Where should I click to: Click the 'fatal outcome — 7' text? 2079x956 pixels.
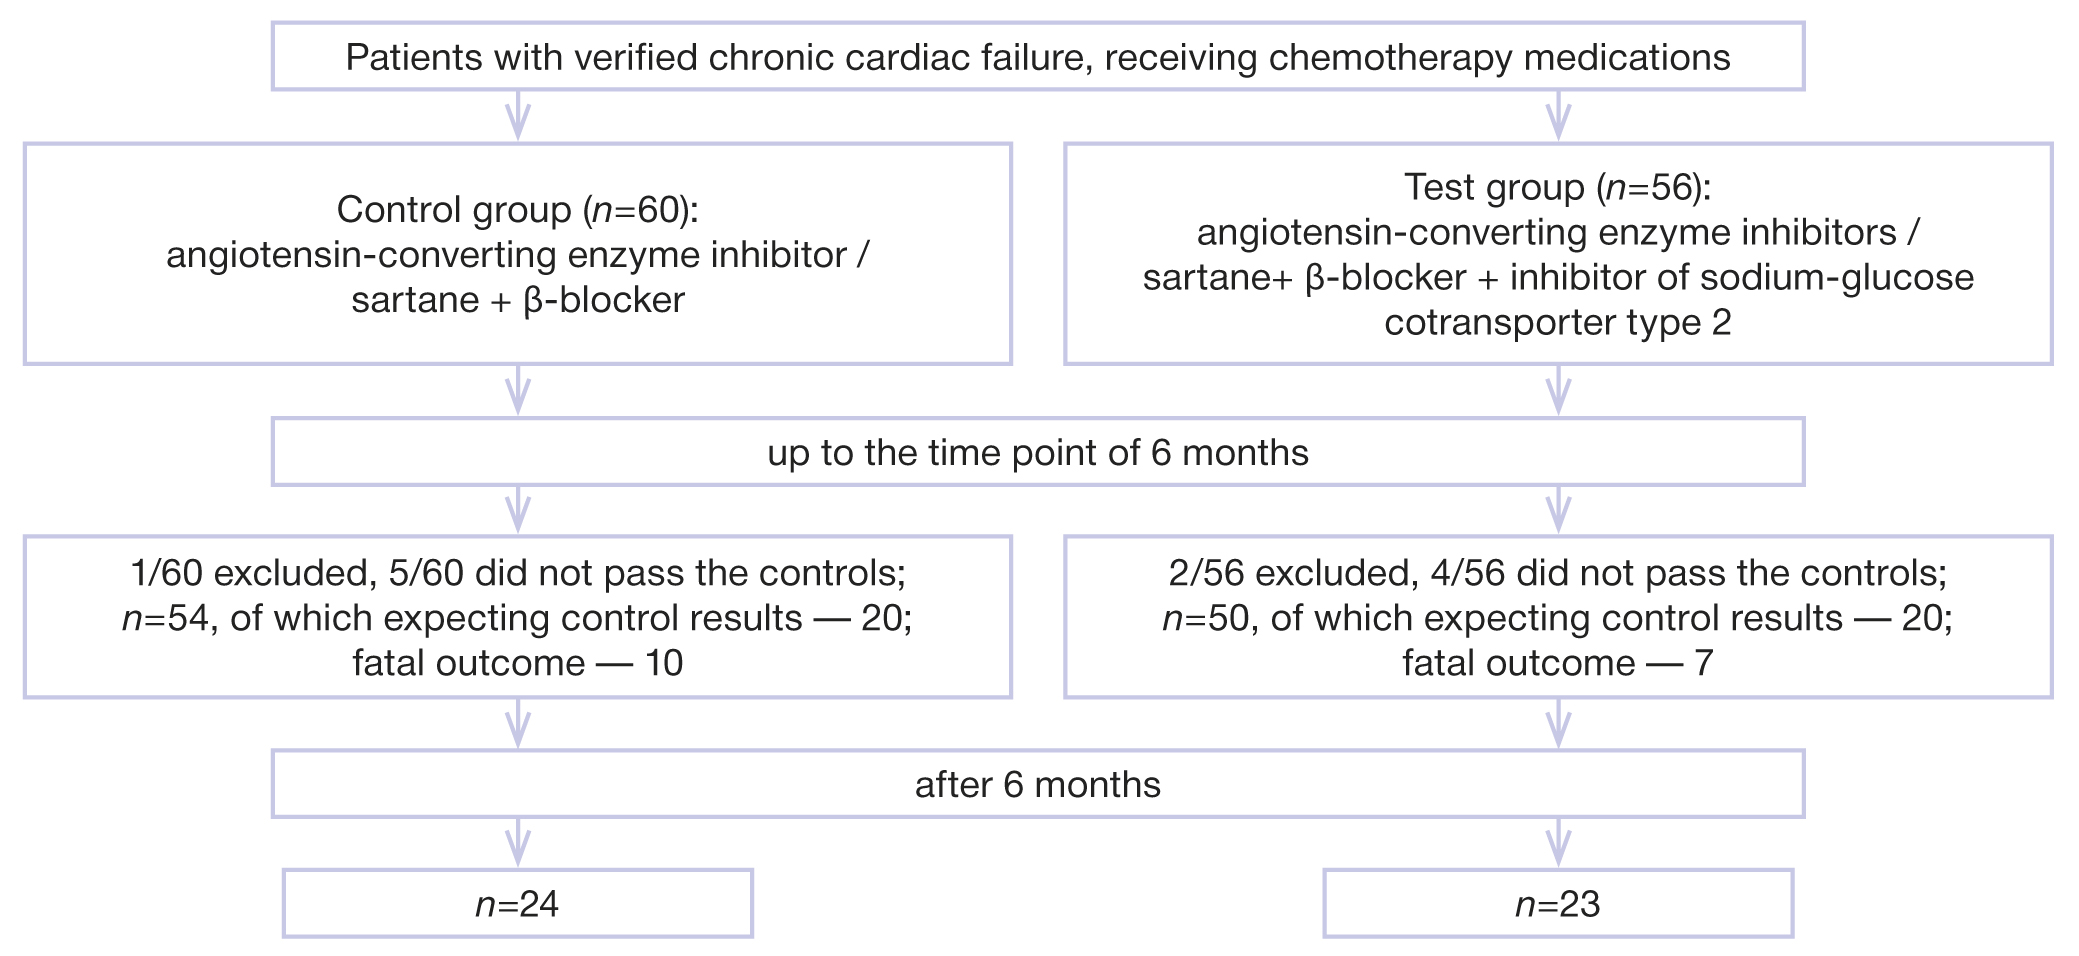[x=1558, y=663]
